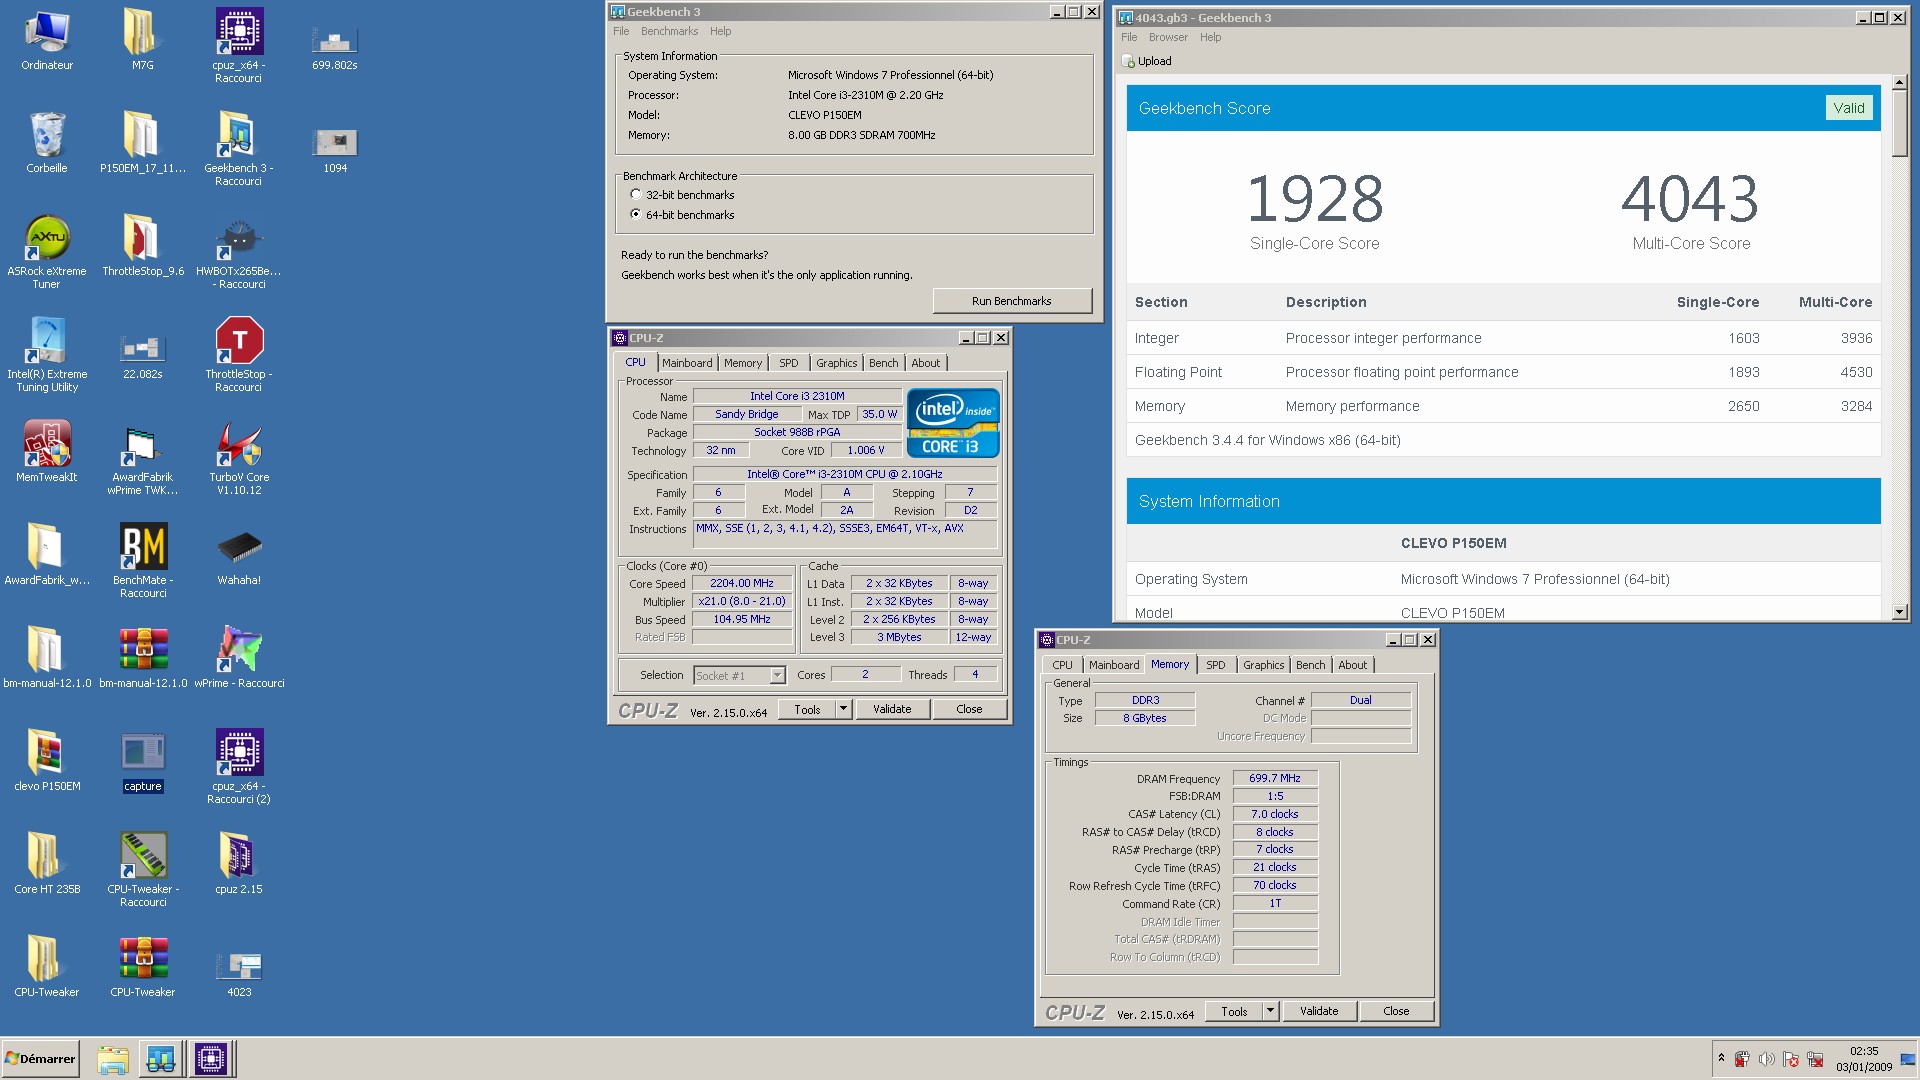Click Intel Core i3 logo in CPU-Z
This screenshot has width=1920, height=1080.
pos(953,423)
